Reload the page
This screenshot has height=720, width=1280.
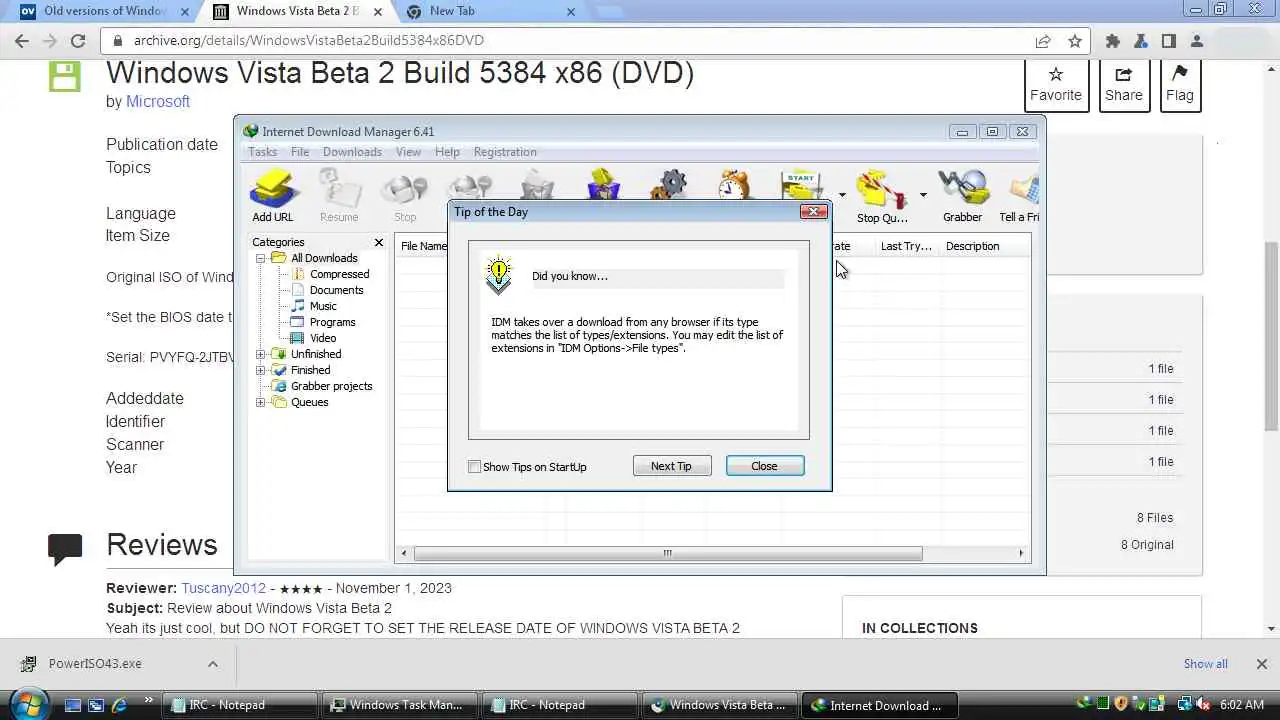click(x=78, y=41)
